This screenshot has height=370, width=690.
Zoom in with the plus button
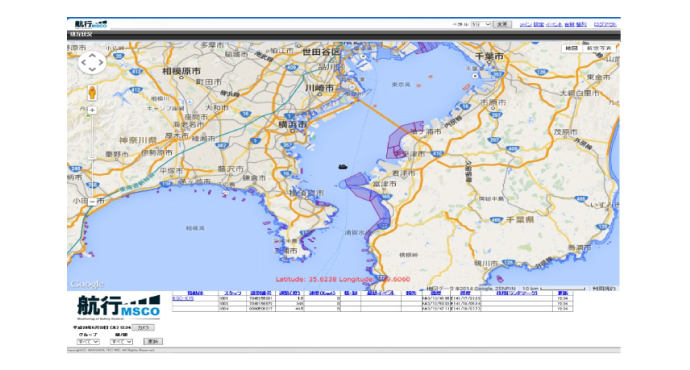[92, 110]
